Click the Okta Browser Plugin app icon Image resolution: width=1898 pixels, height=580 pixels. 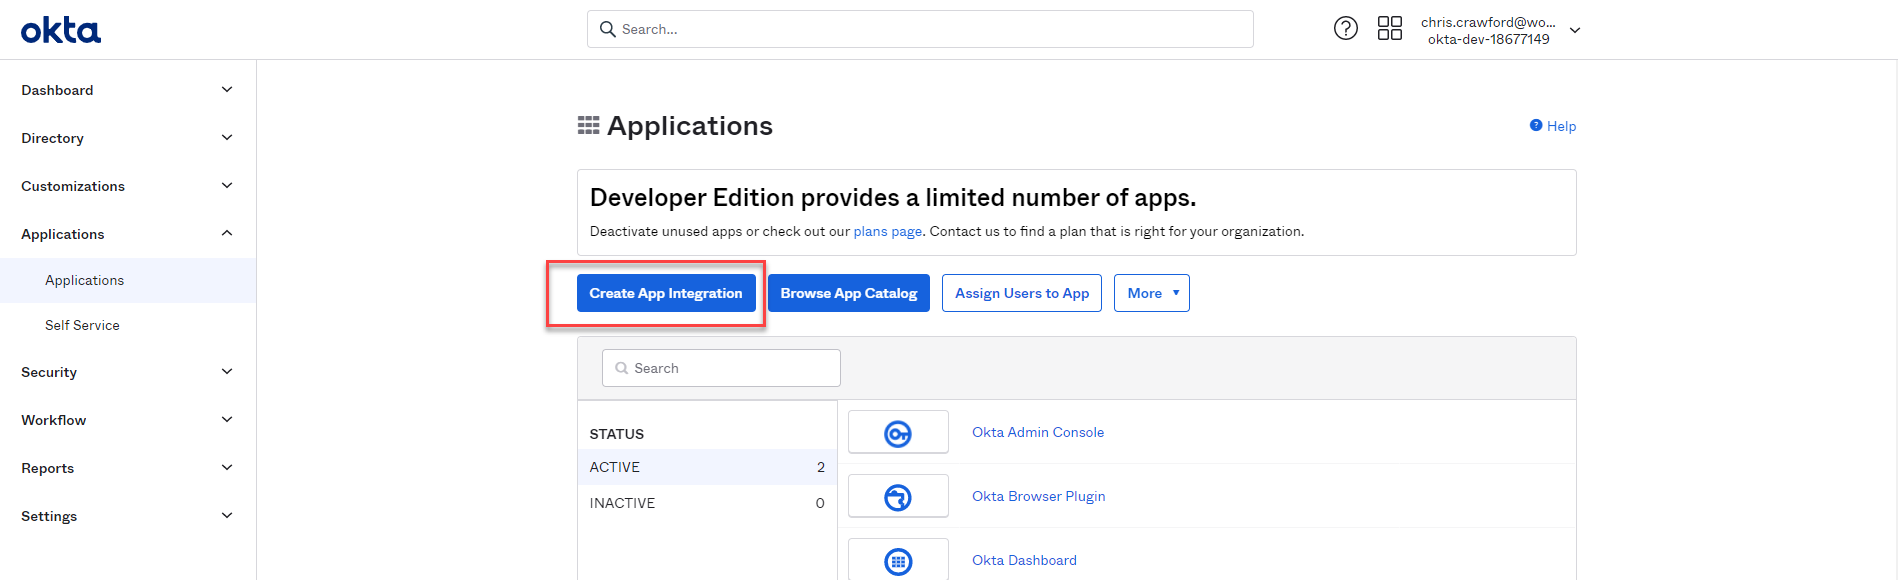click(x=898, y=496)
